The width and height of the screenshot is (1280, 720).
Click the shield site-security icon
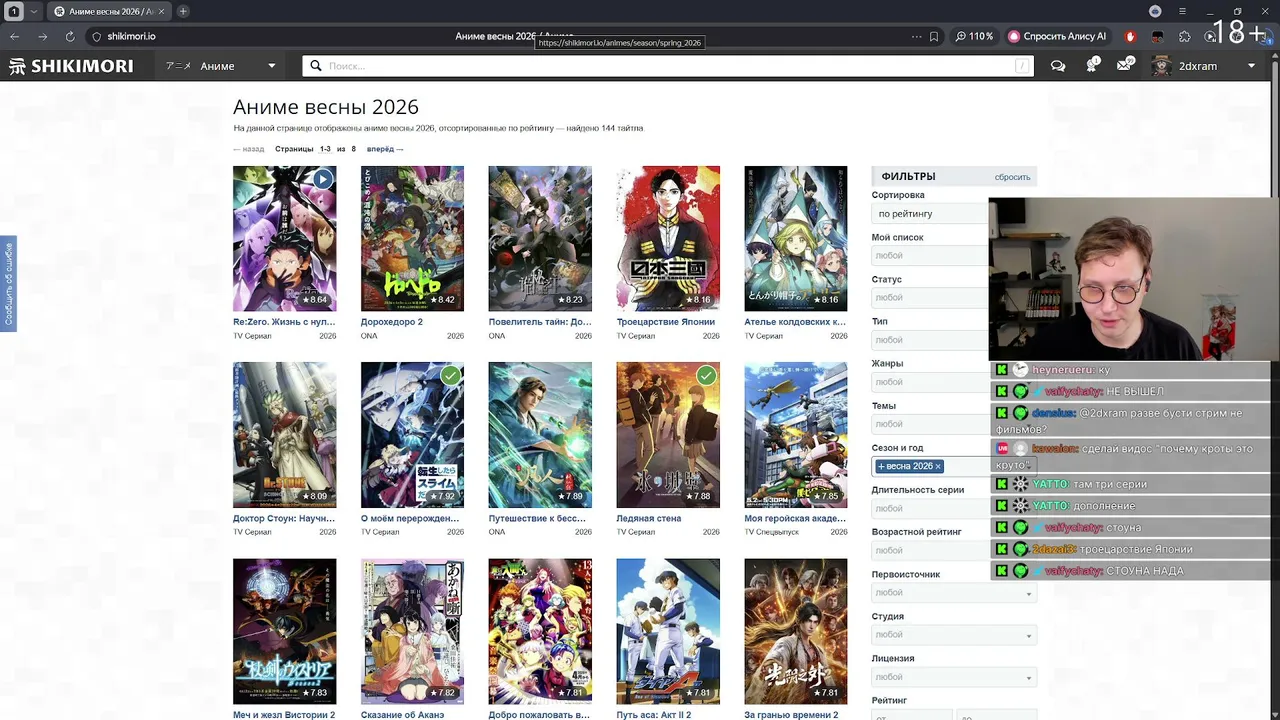(x=97, y=36)
